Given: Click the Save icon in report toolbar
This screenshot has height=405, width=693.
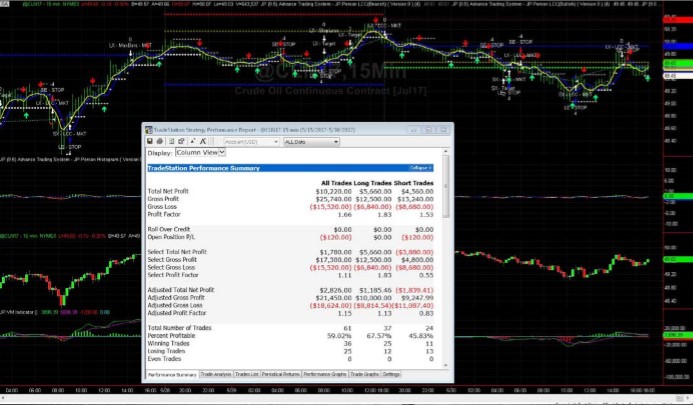Looking at the screenshot, I should pyautogui.click(x=150, y=142).
